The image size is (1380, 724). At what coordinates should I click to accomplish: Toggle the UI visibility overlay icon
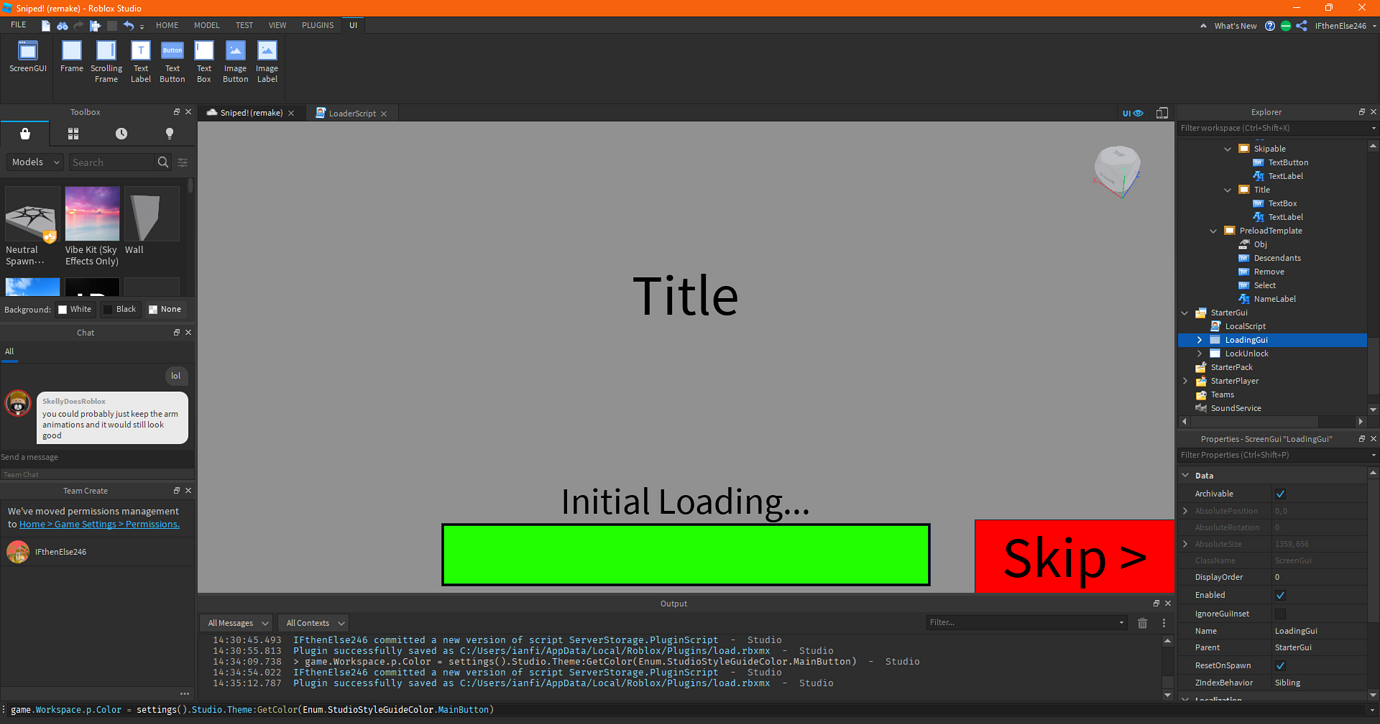pyautogui.click(x=1135, y=112)
